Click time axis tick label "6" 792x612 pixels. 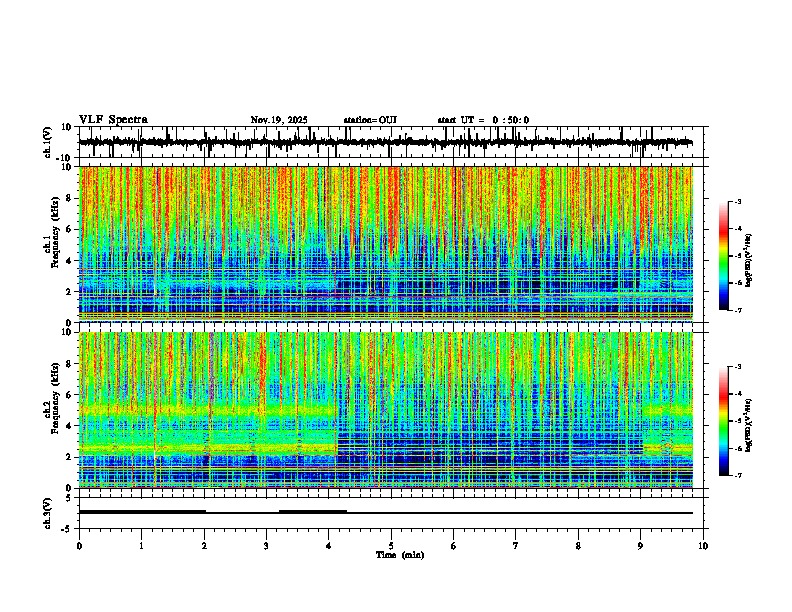(454, 546)
